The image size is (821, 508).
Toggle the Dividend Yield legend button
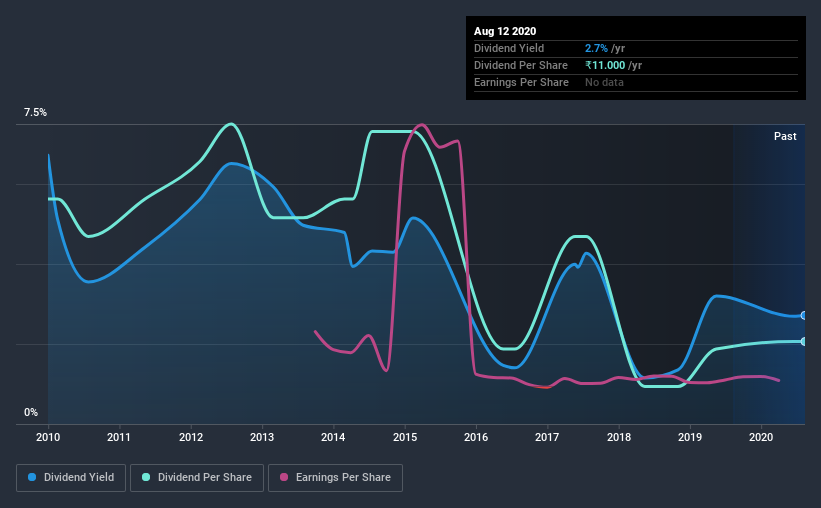tap(72, 478)
